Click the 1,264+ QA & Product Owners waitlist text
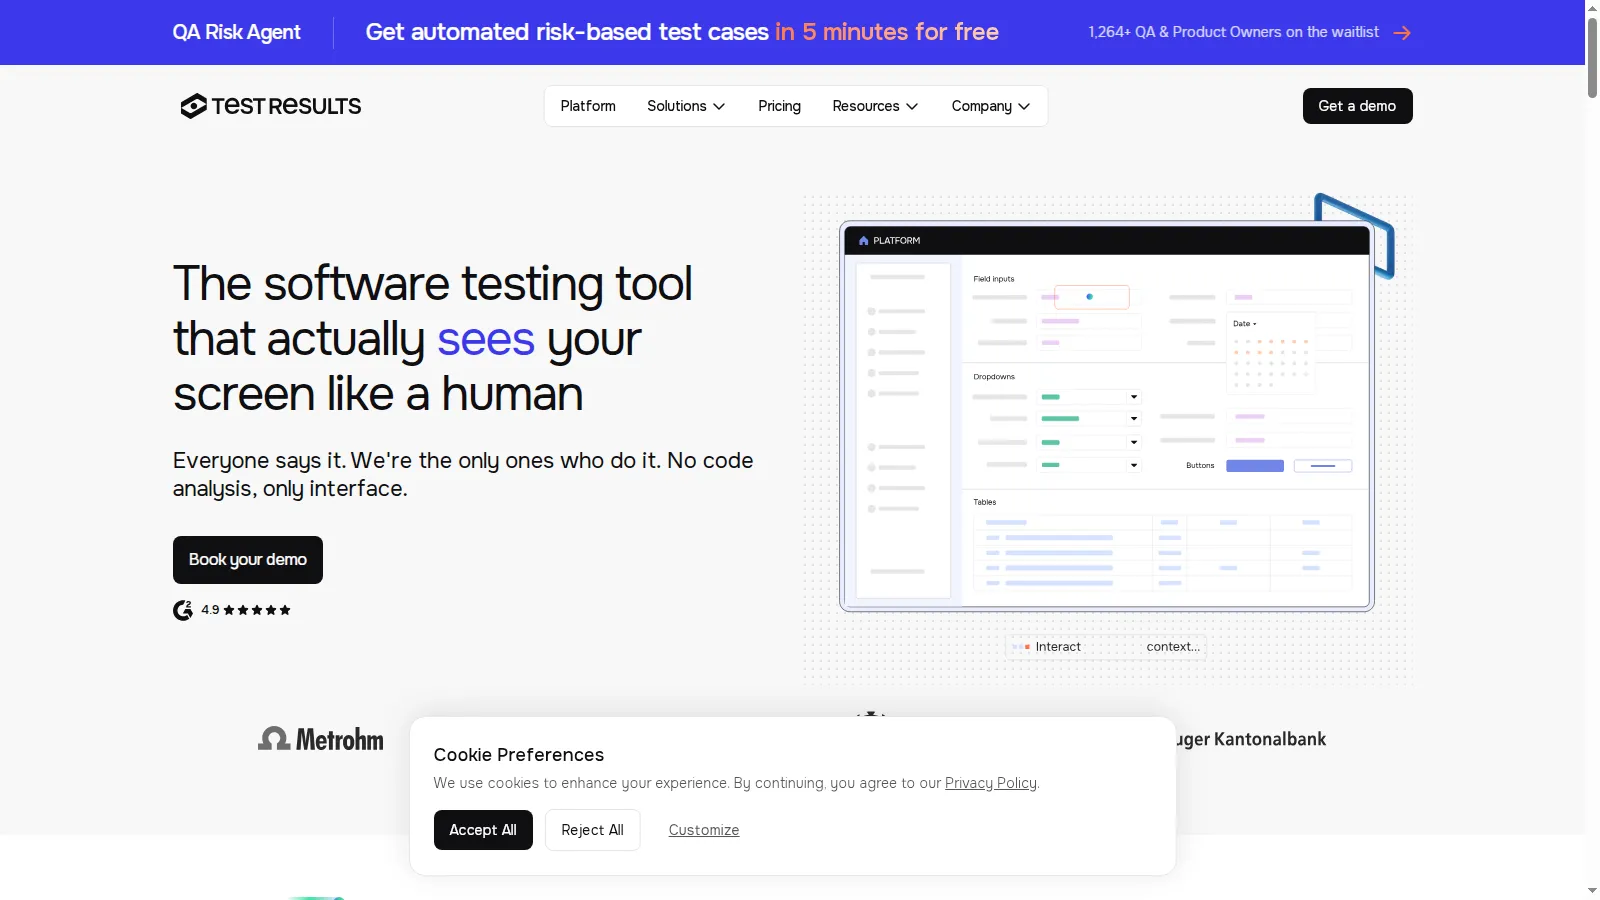Image resolution: width=1600 pixels, height=900 pixels. tap(1234, 32)
